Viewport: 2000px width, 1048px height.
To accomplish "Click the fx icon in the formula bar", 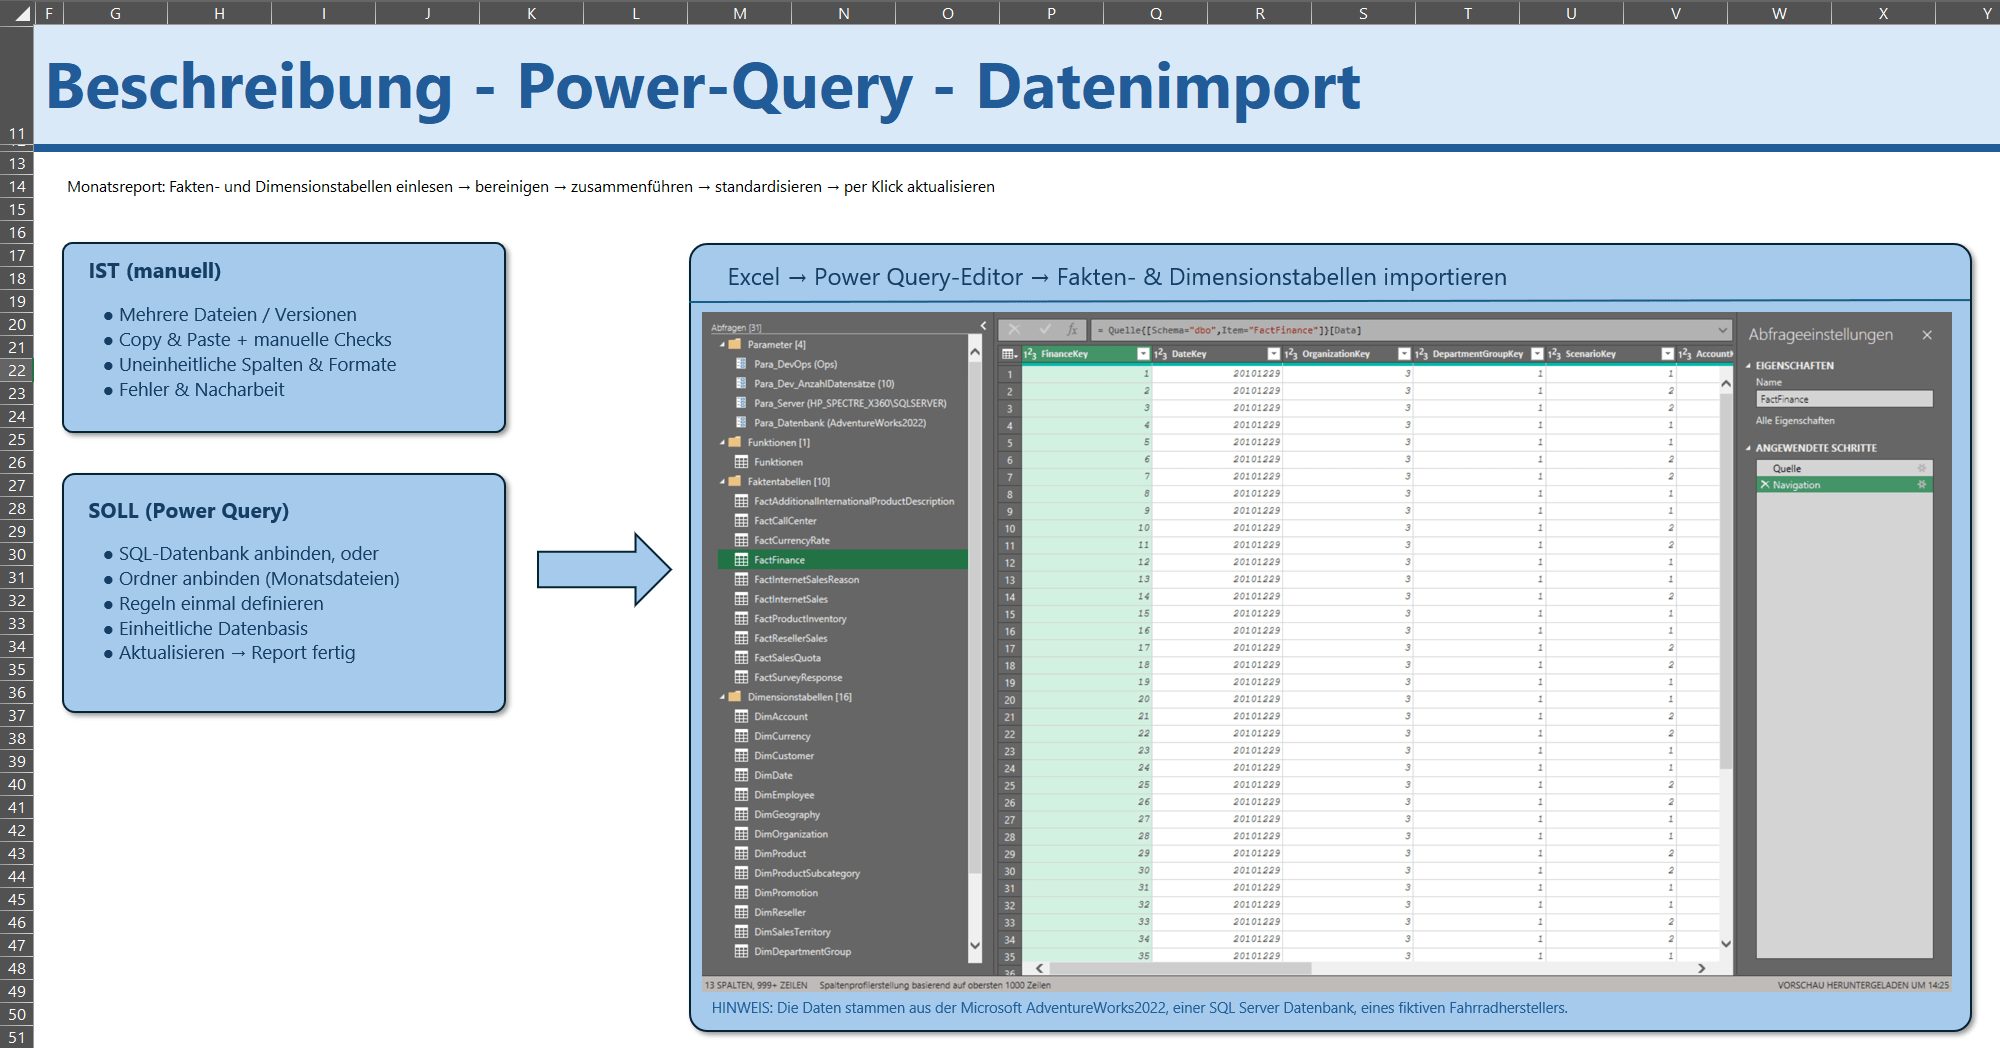I will [1071, 330].
